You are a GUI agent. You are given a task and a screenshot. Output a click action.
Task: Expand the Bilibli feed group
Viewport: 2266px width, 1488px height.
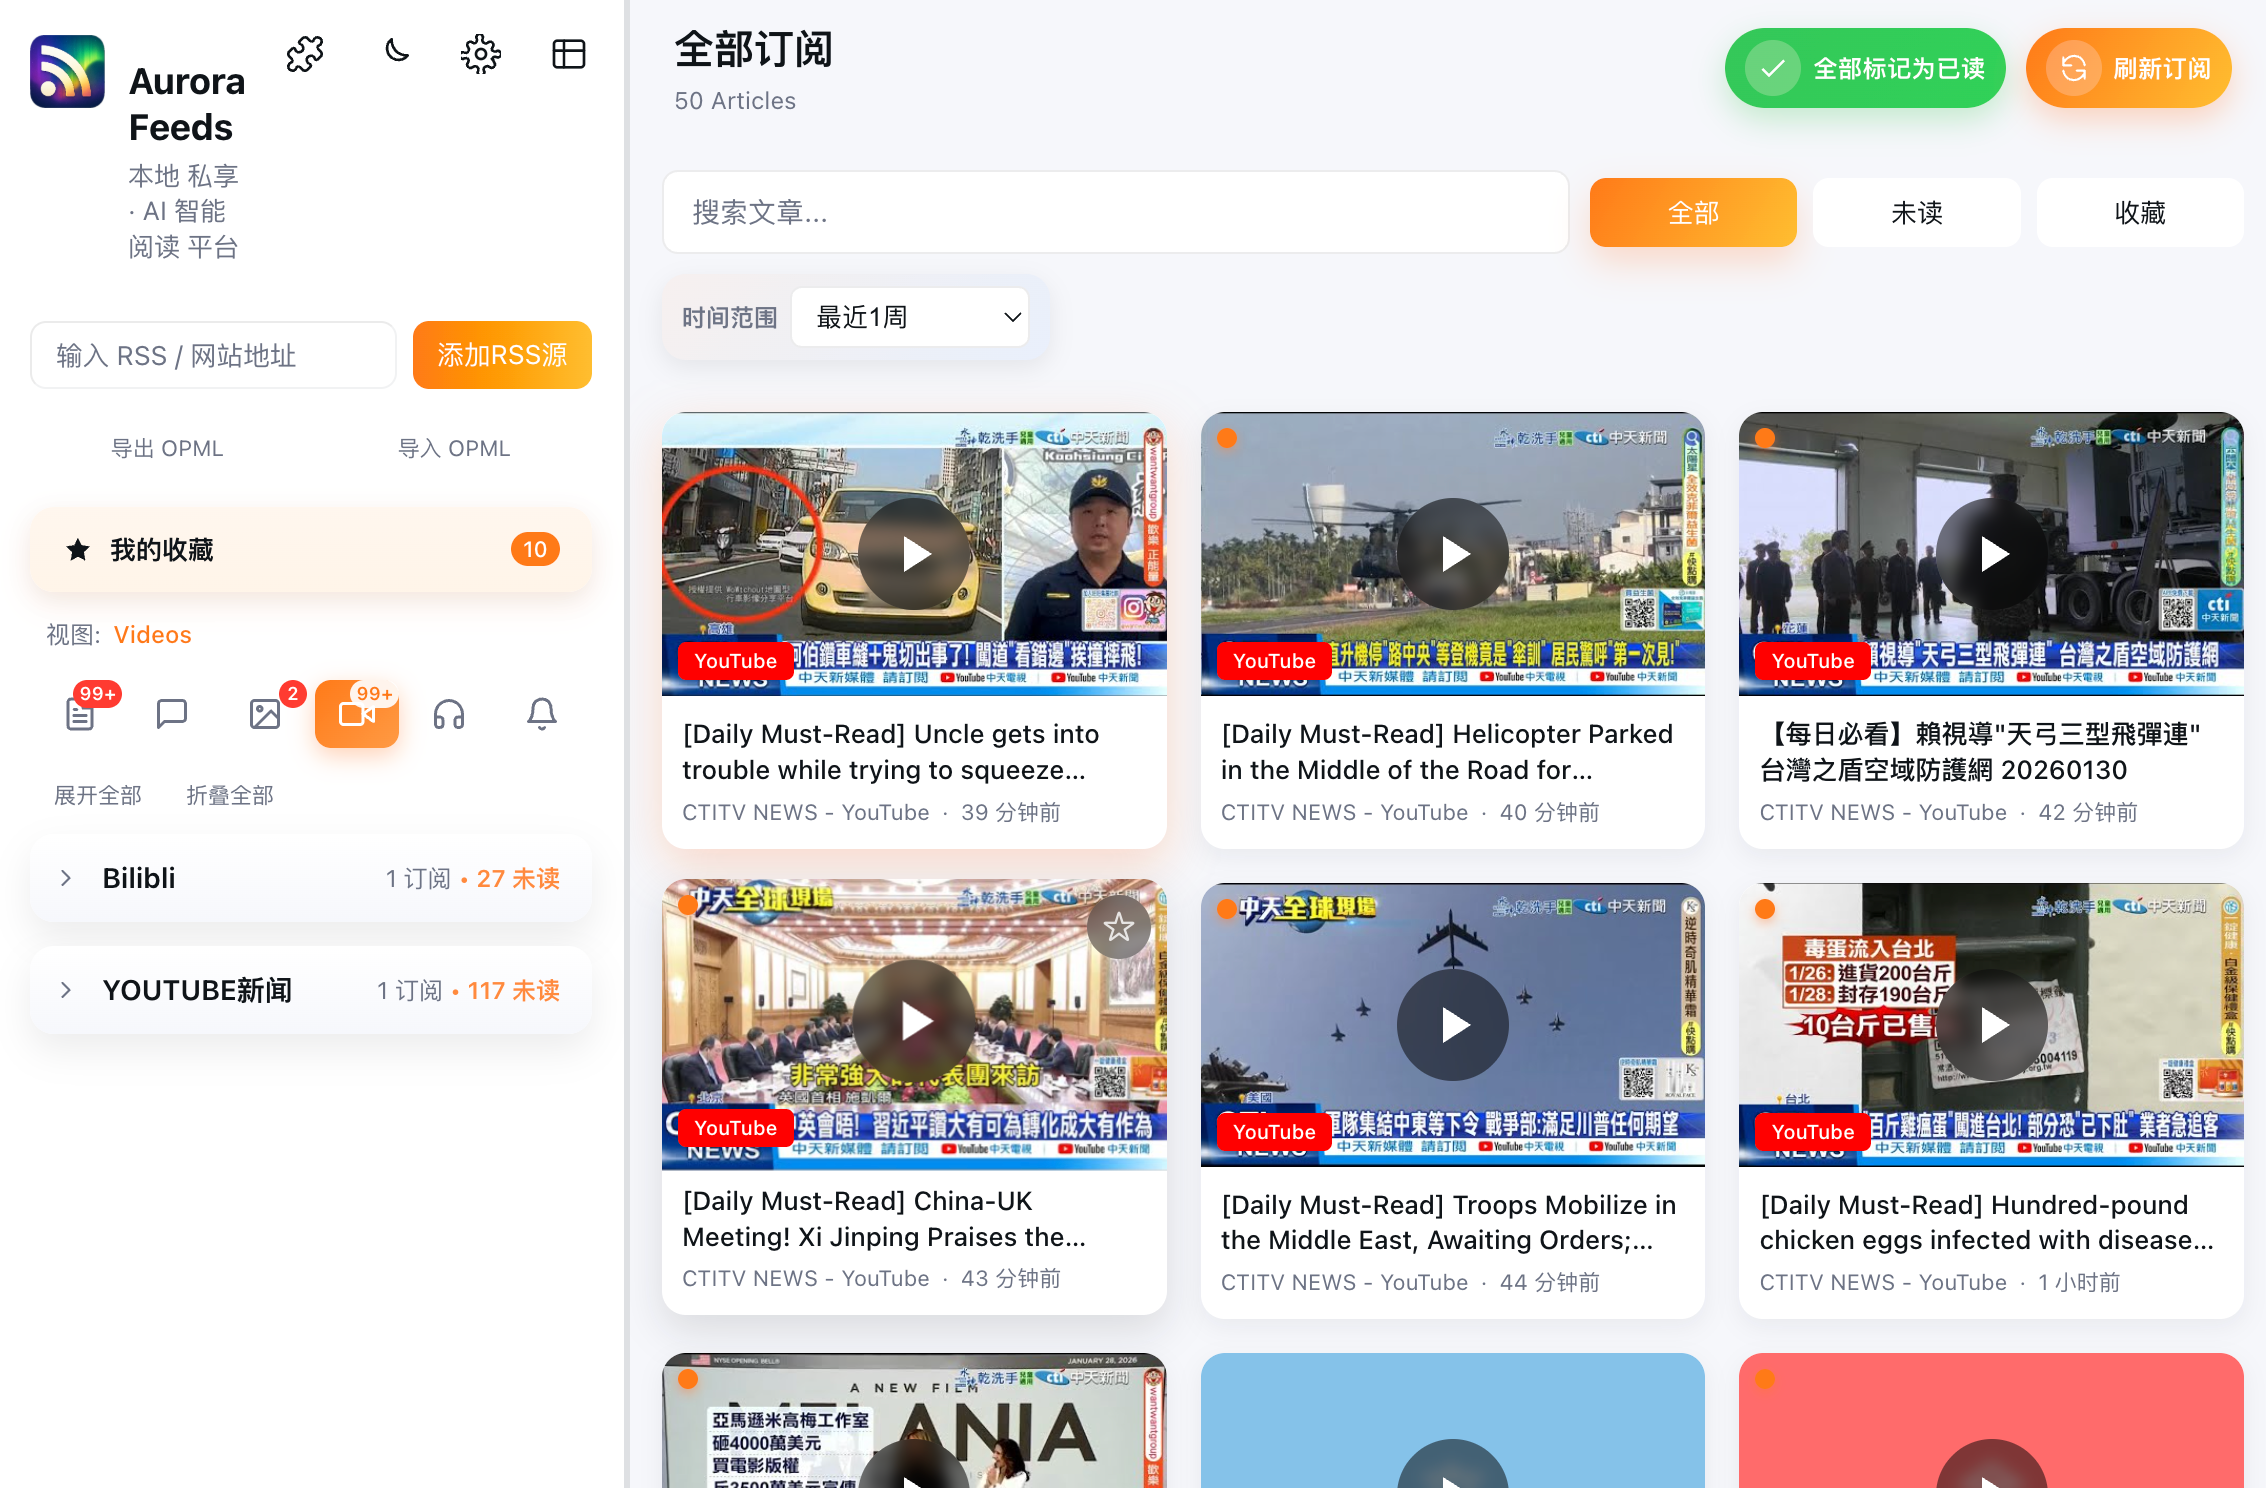point(66,878)
